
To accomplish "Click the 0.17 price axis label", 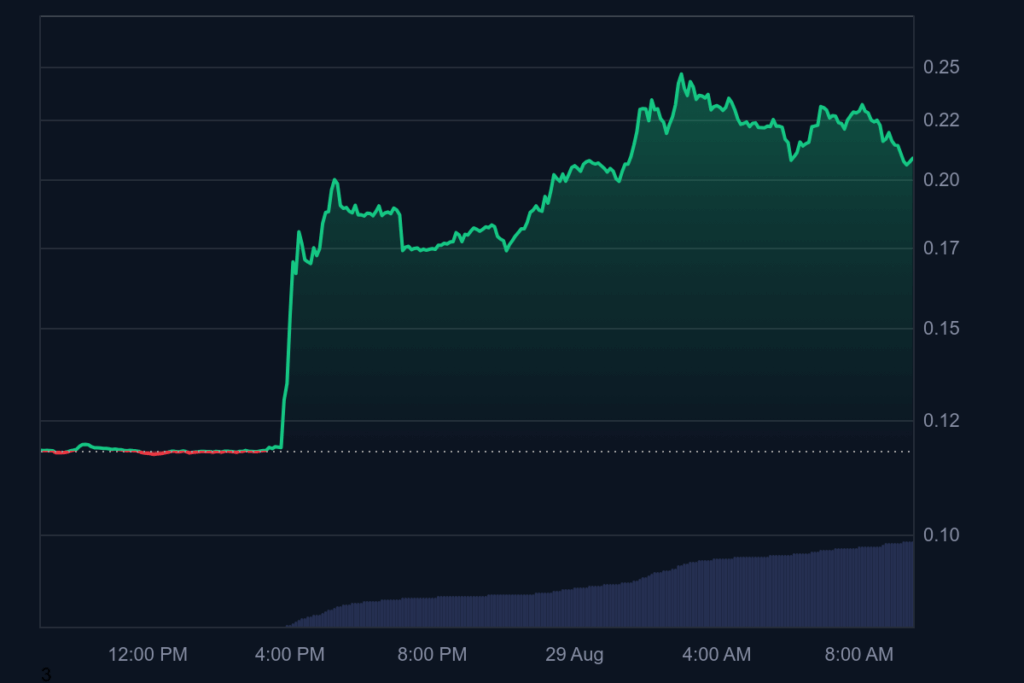I will pyautogui.click(x=941, y=248).
